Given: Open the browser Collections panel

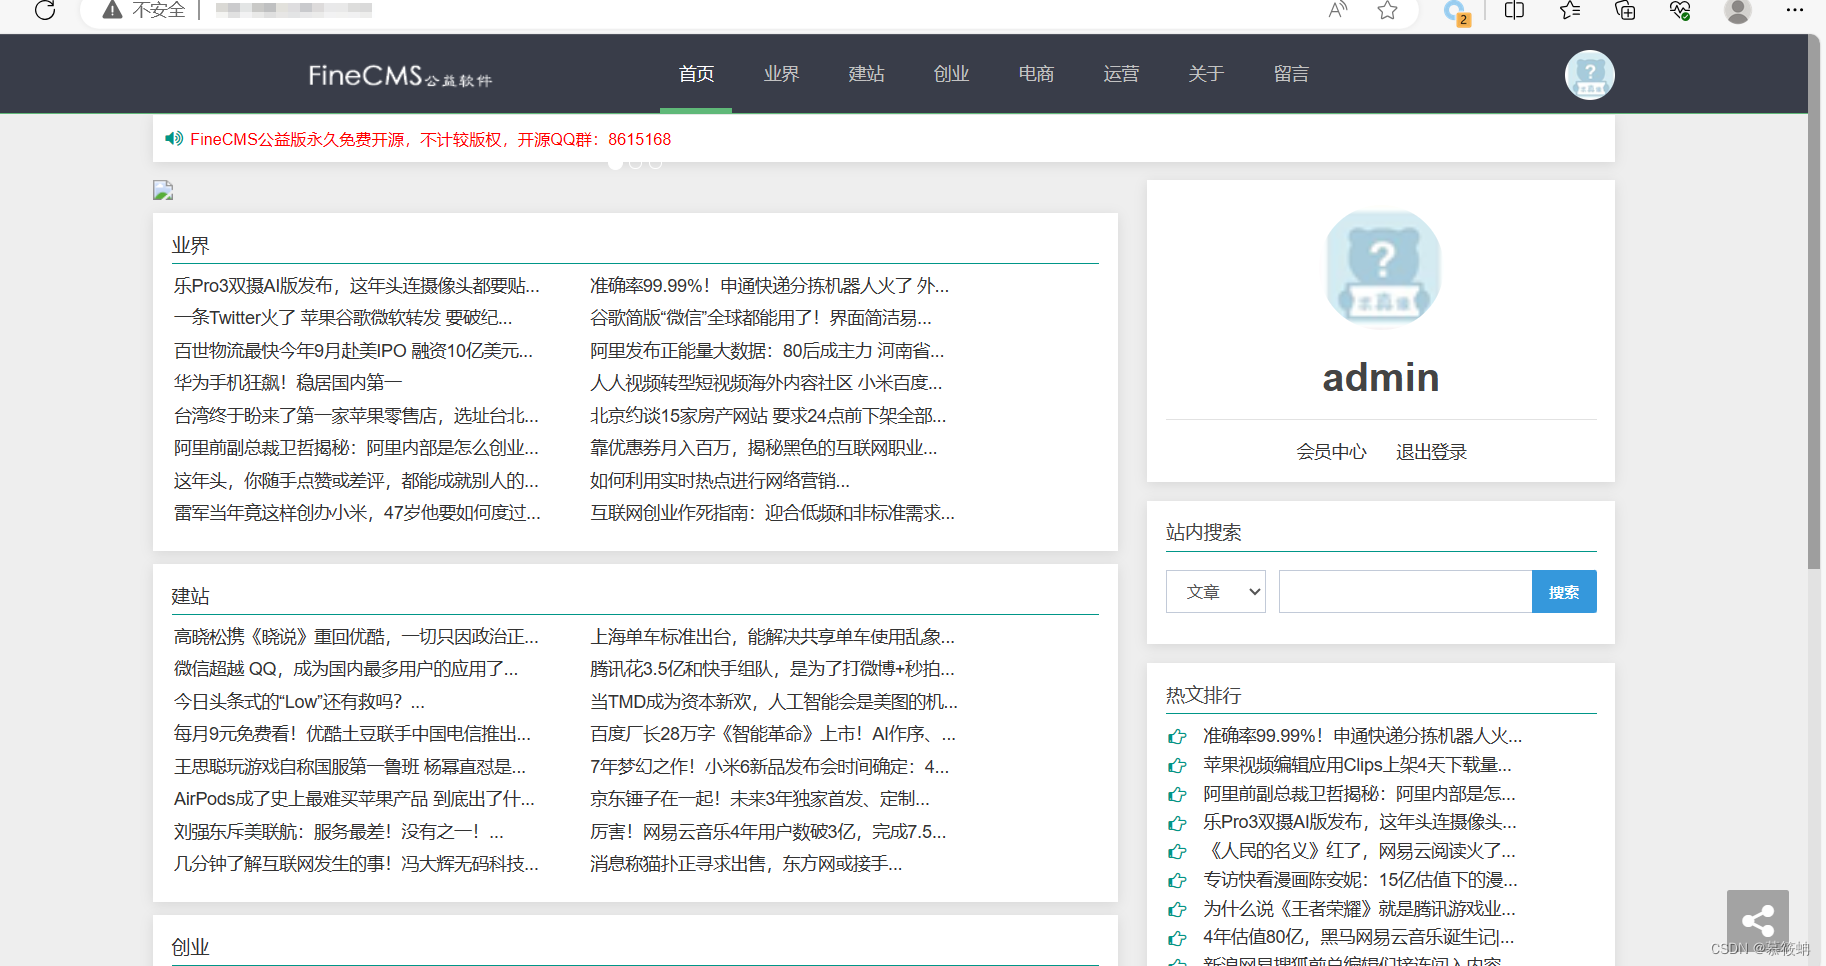Looking at the screenshot, I should pyautogui.click(x=1624, y=12).
